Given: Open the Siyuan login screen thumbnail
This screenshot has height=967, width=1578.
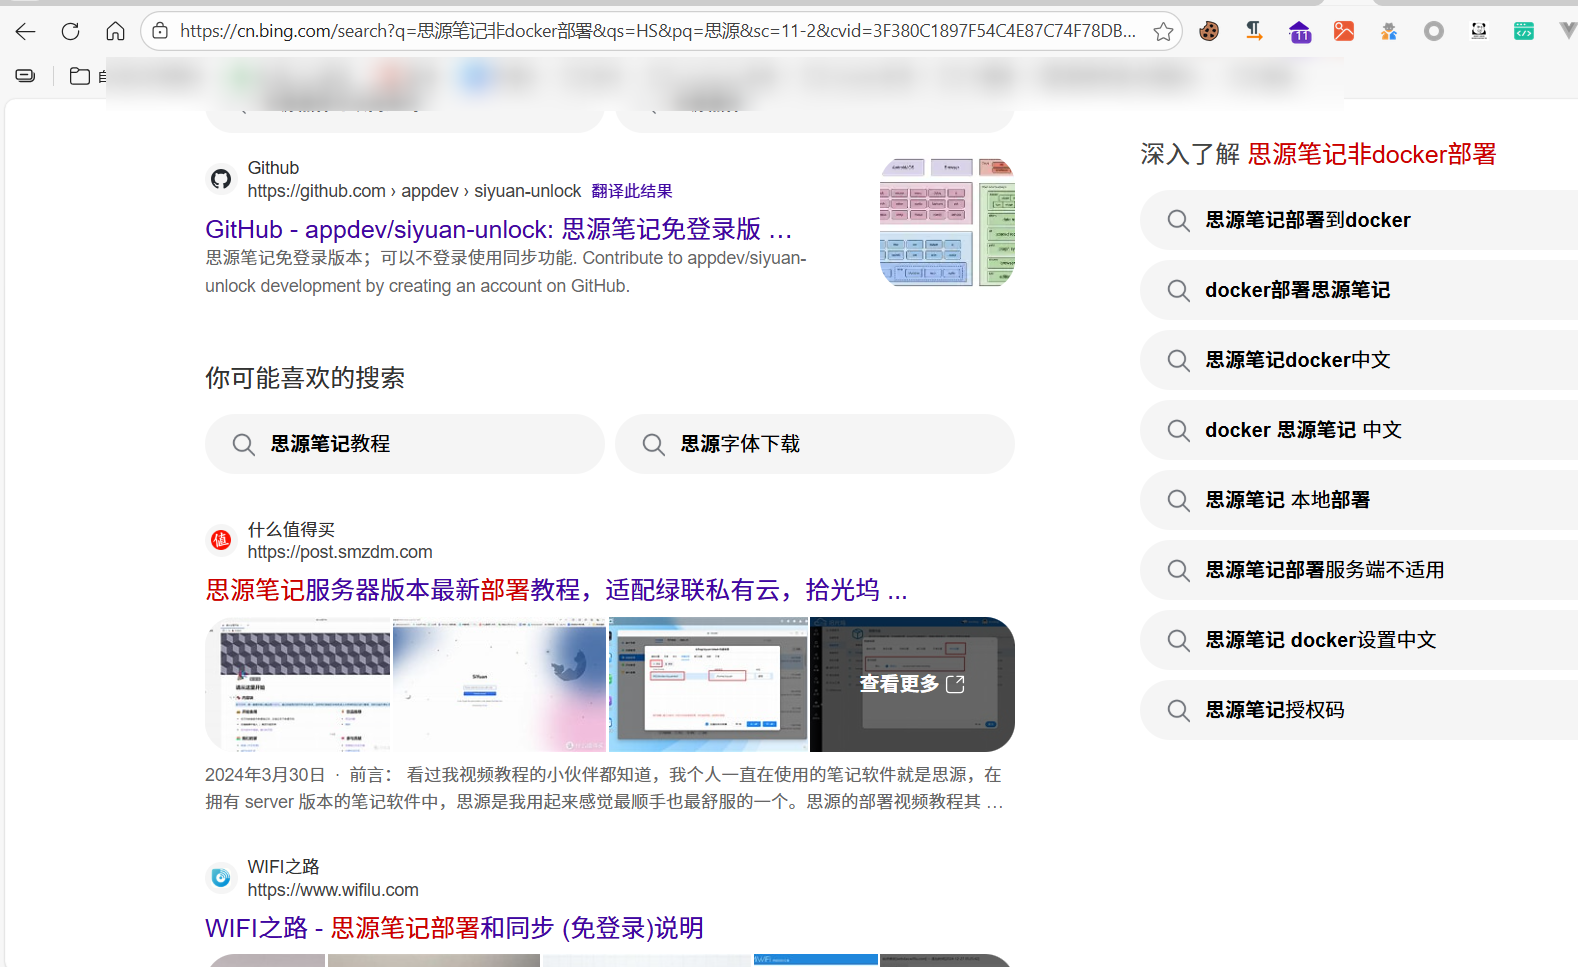Looking at the screenshot, I should (500, 685).
